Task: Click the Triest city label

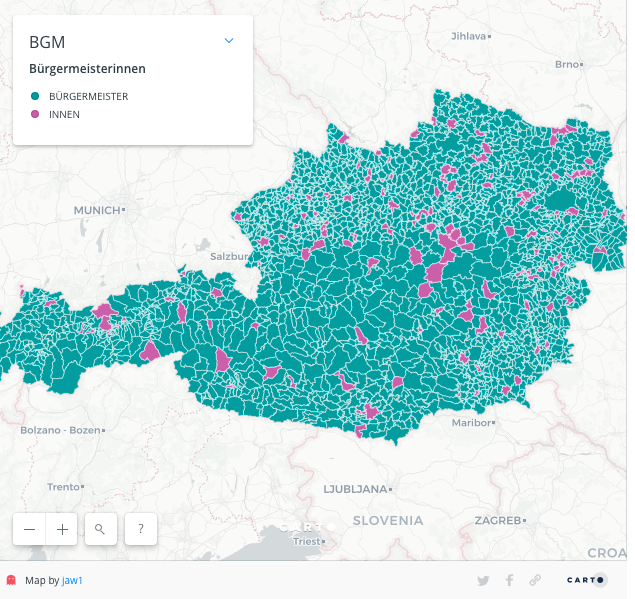Action: click(307, 541)
